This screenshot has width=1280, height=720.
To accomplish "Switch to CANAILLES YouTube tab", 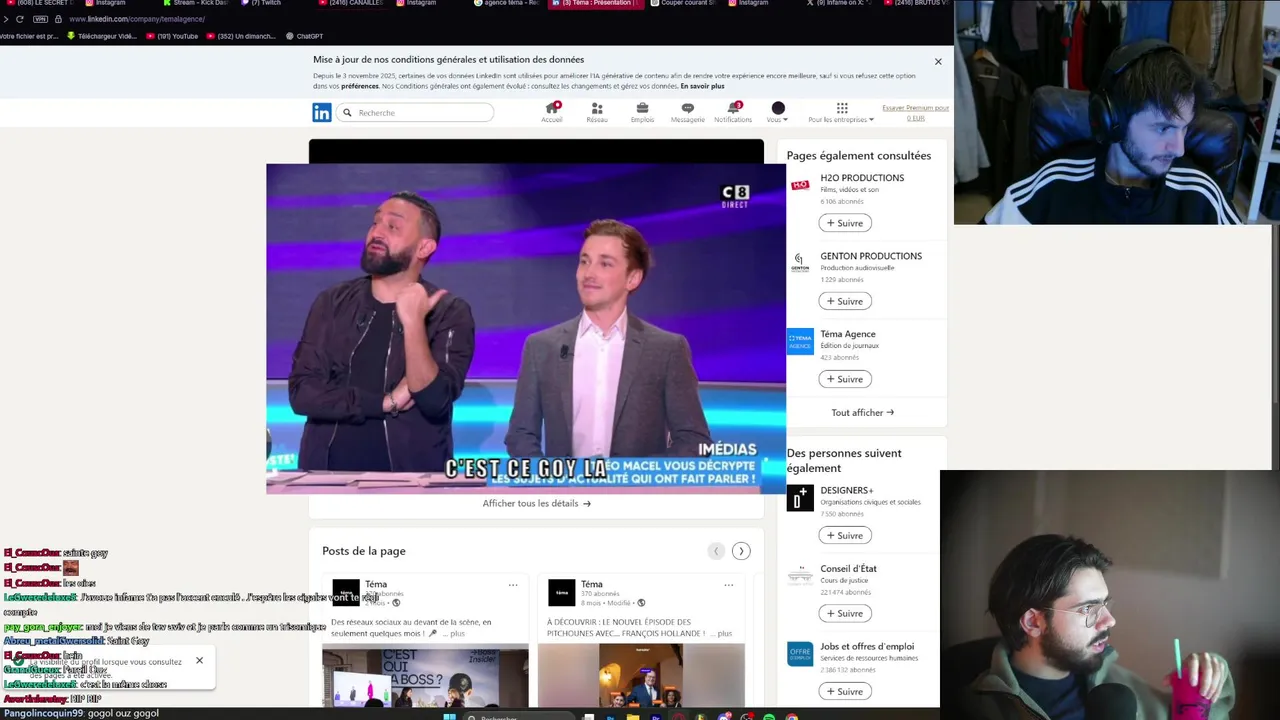I will point(349,4).
